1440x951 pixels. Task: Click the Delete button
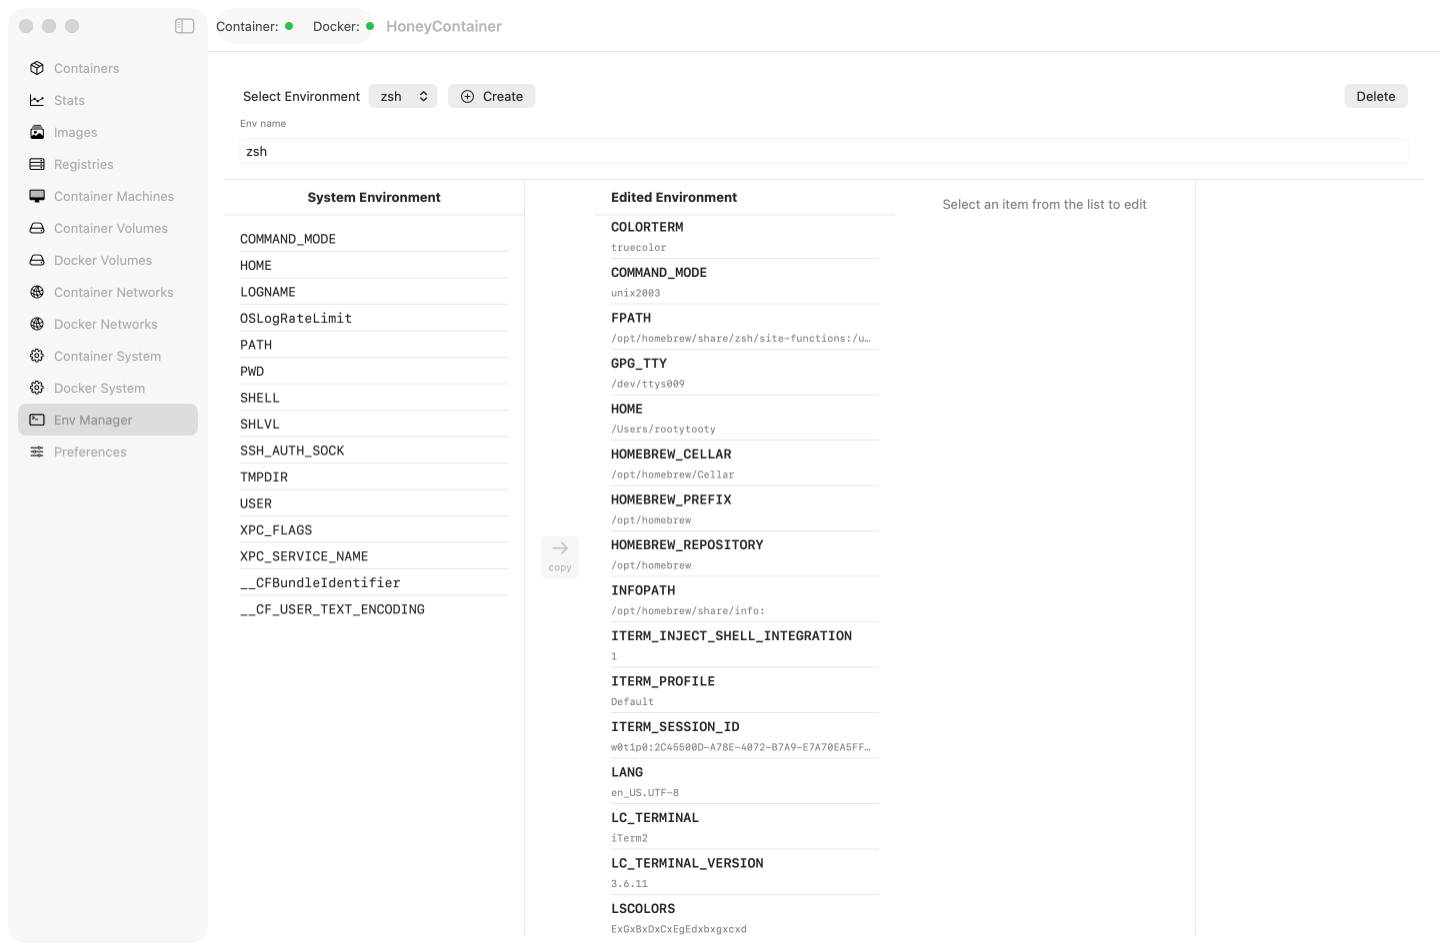pyautogui.click(x=1376, y=96)
